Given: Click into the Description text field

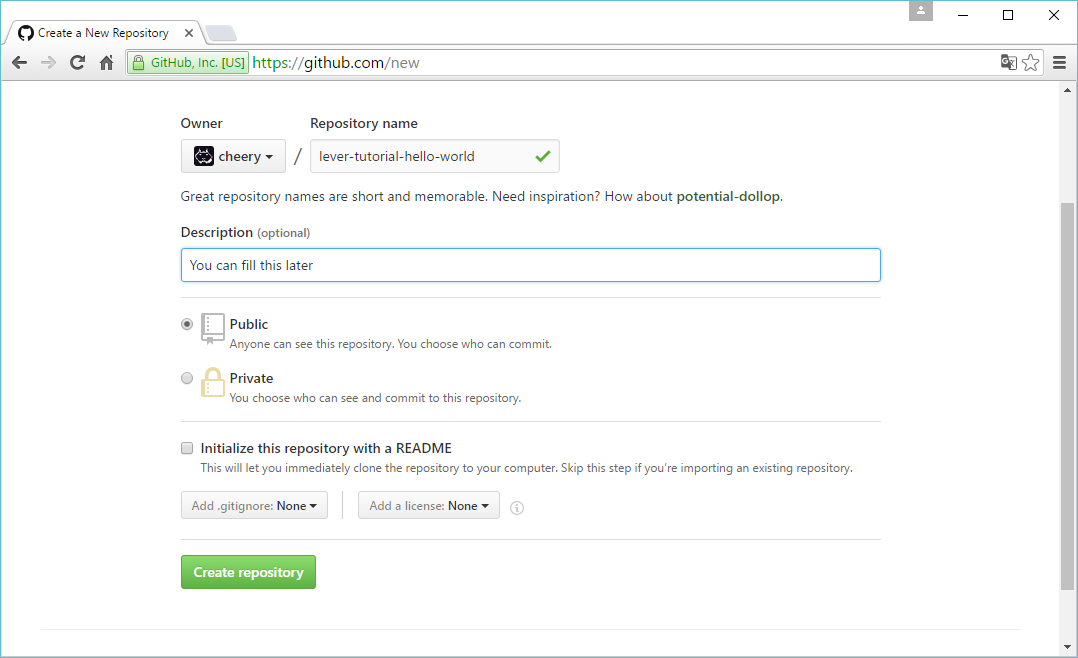Looking at the screenshot, I should pyautogui.click(x=530, y=265).
